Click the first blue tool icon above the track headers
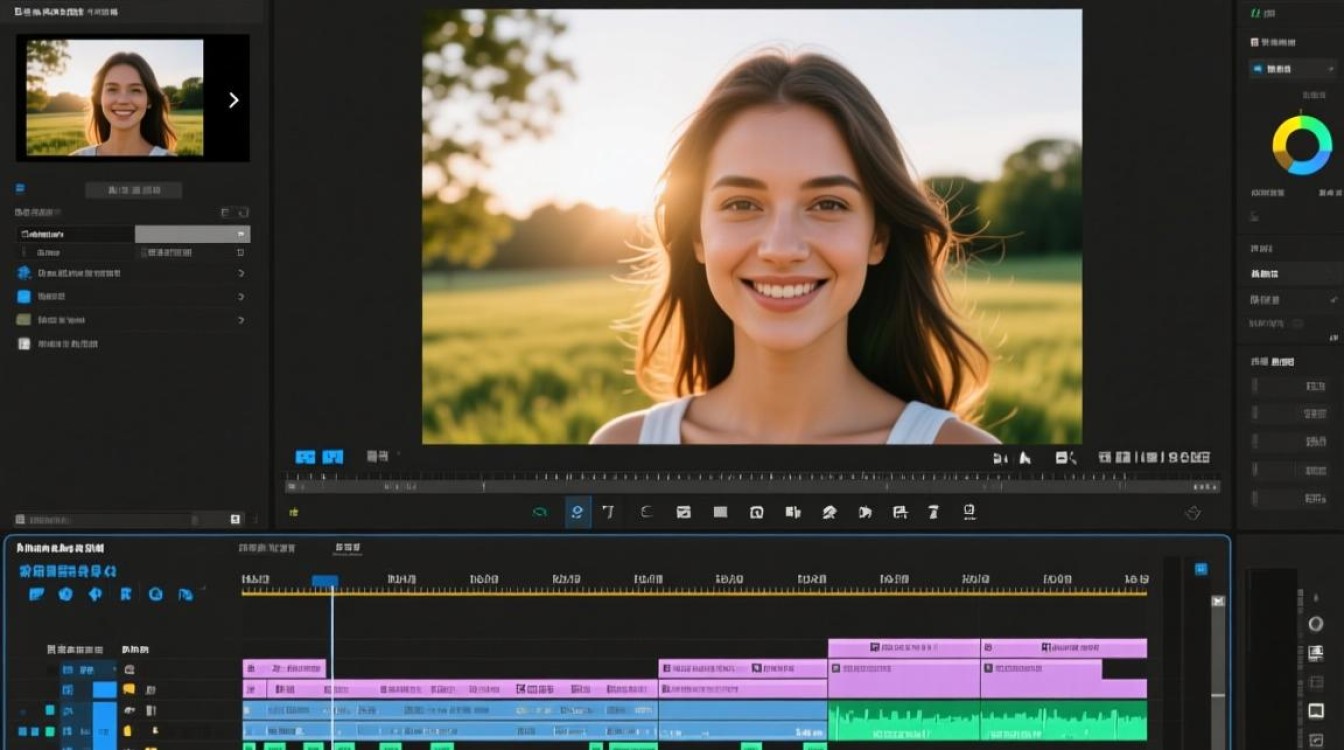Viewport: 1344px width, 750px height. 37,594
